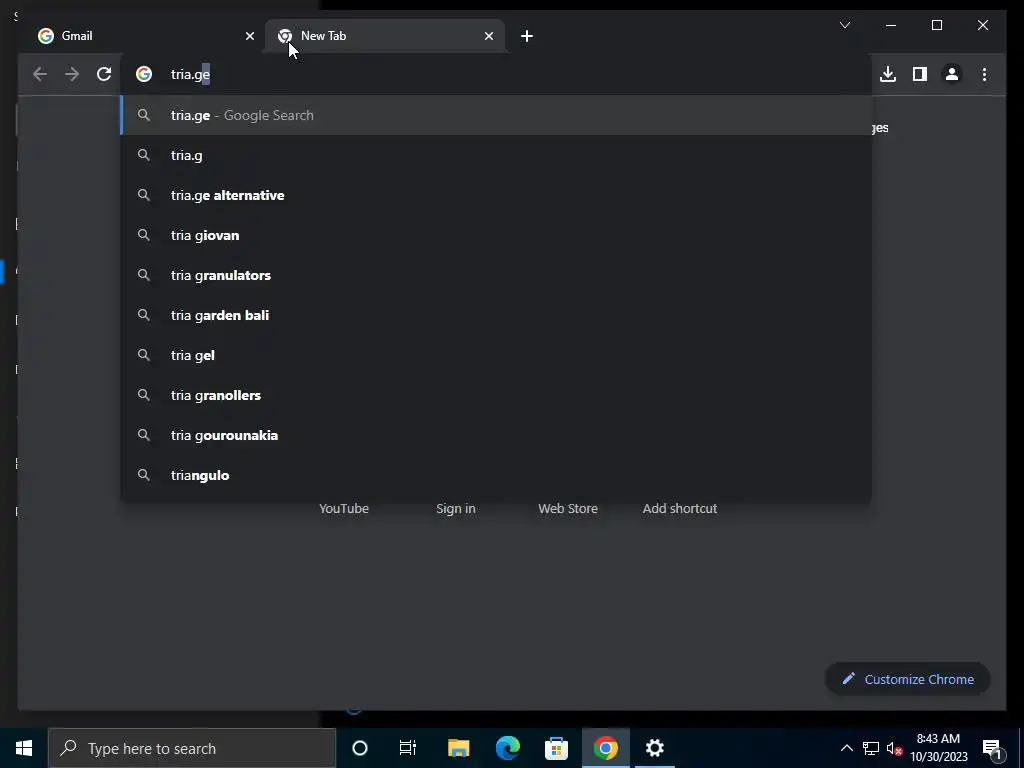Screen dimensions: 1024x768
Task: Select 'tria gourounakia' suggestion
Action: tap(496, 435)
